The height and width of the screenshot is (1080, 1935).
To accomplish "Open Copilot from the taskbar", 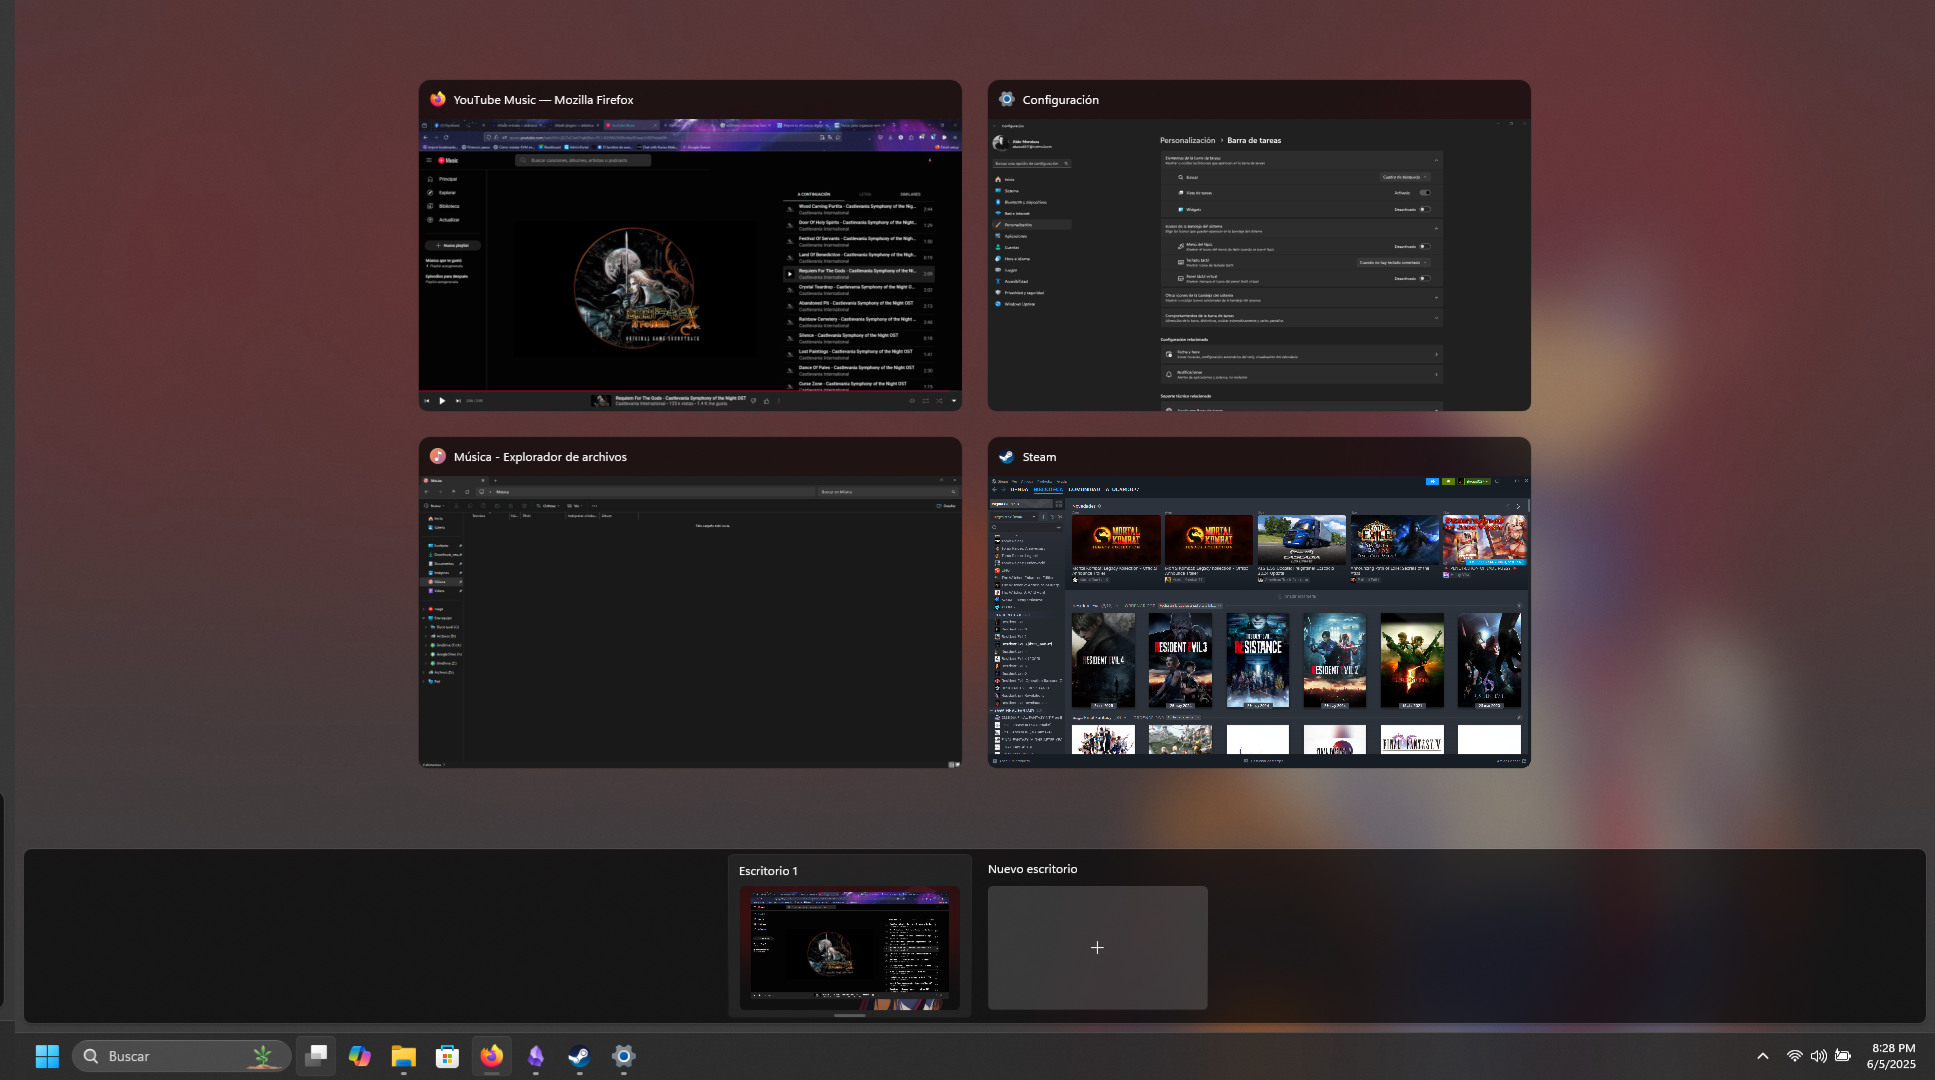I will [x=360, y=1056].
